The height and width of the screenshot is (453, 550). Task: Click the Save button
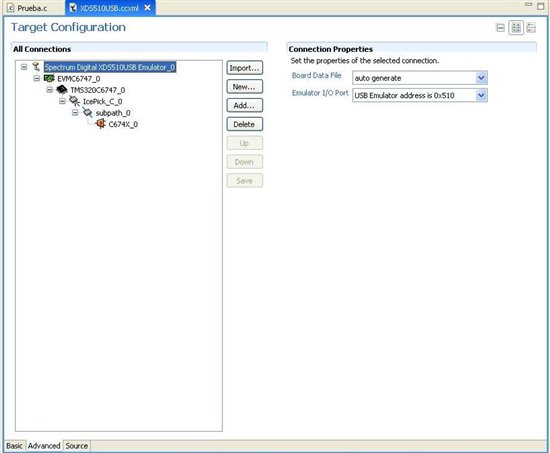tap(244, 180)
